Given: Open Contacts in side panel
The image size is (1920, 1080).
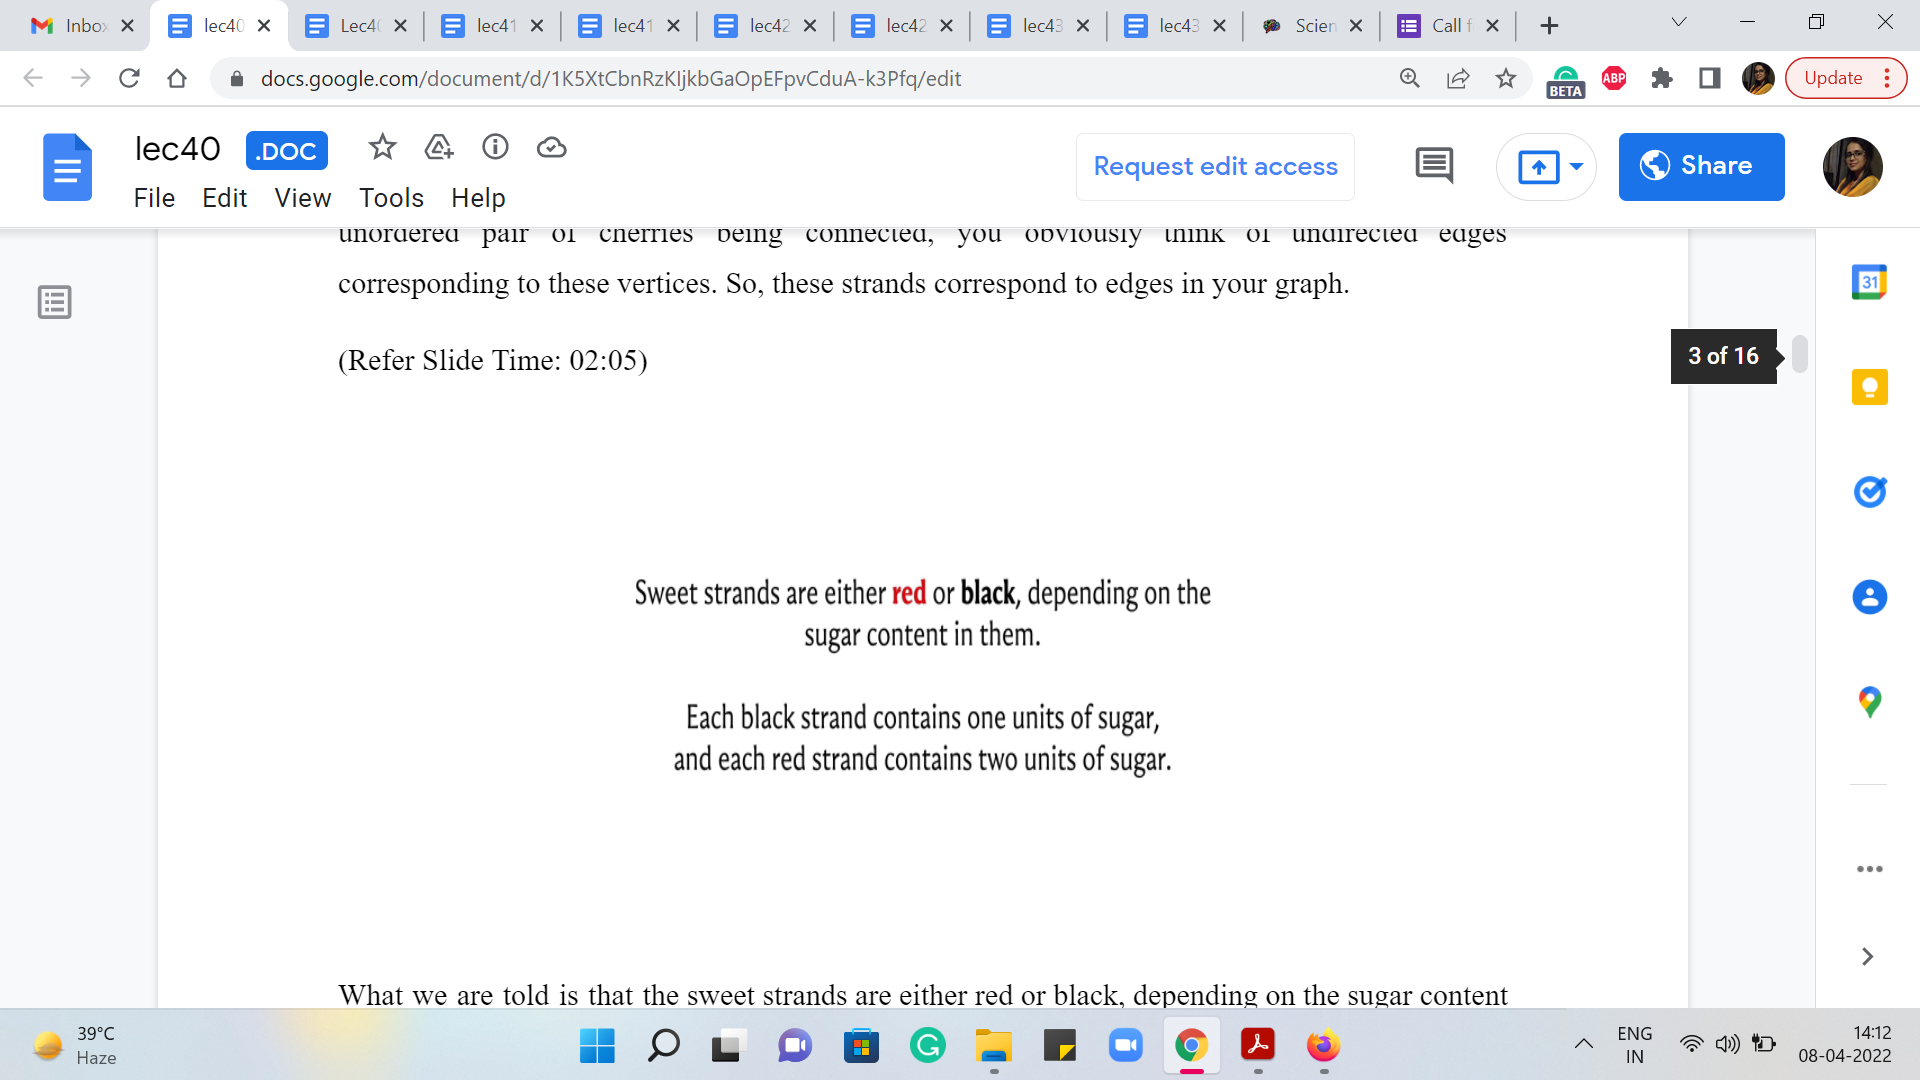Looking at the screenshot, I should (1869, 597).
